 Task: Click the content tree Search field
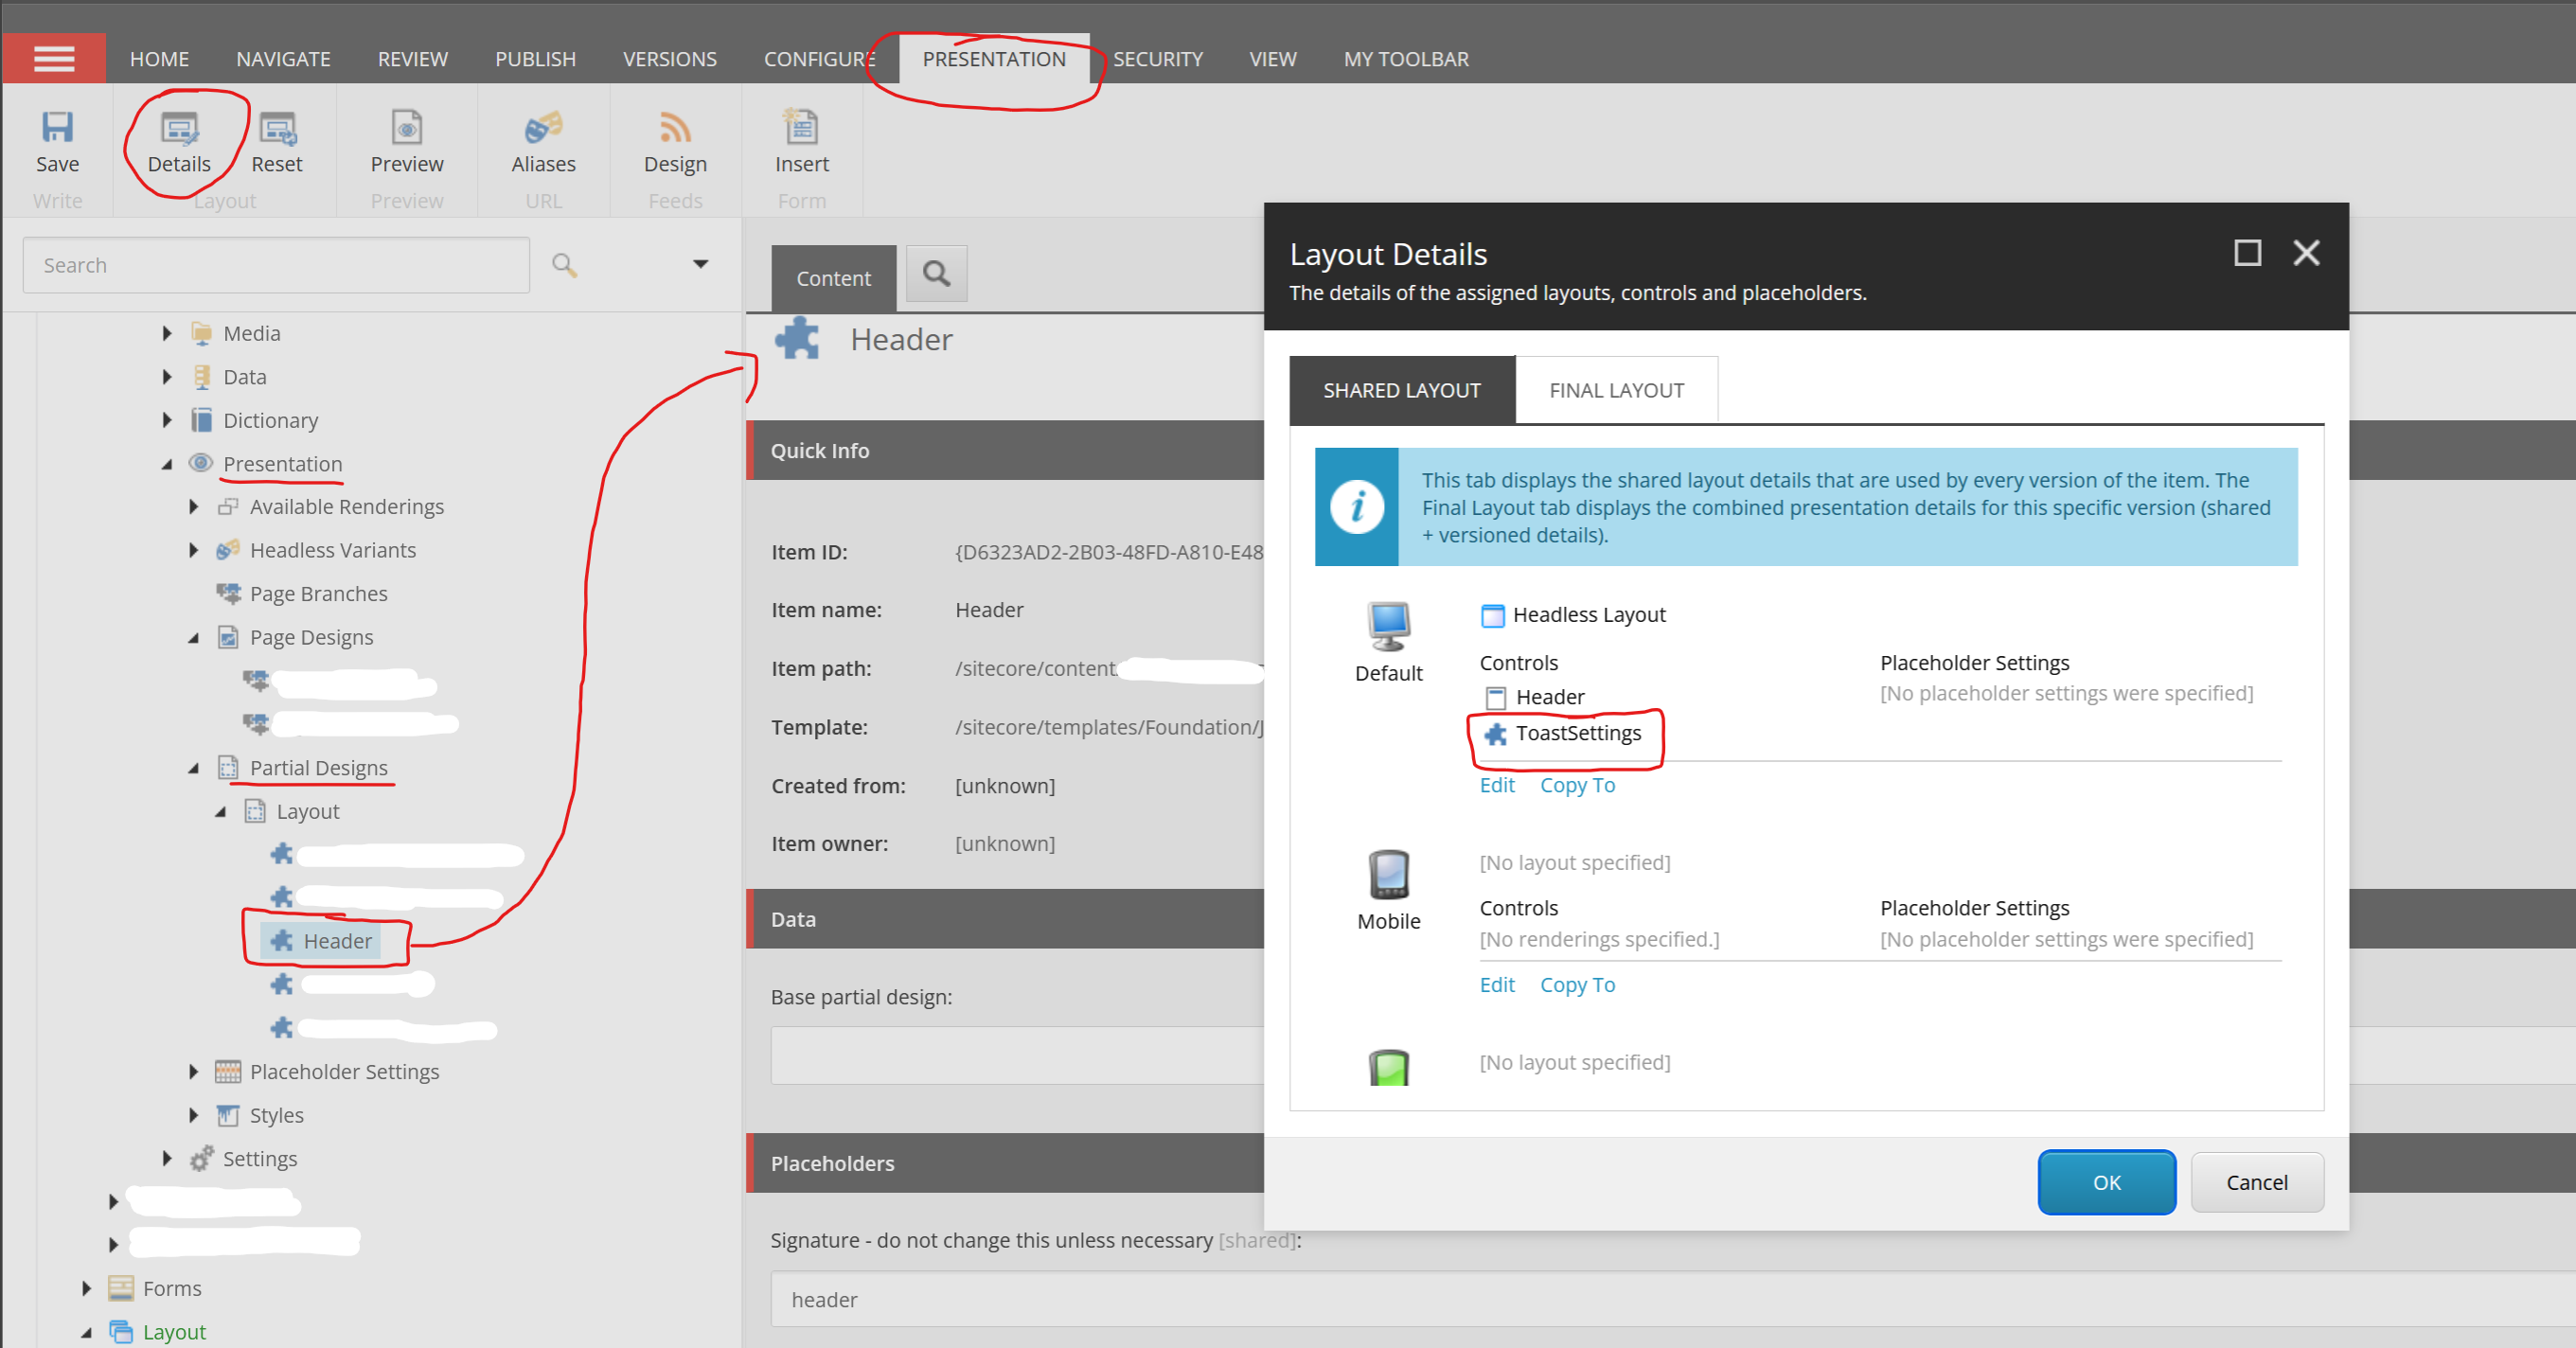coord(276,265)
